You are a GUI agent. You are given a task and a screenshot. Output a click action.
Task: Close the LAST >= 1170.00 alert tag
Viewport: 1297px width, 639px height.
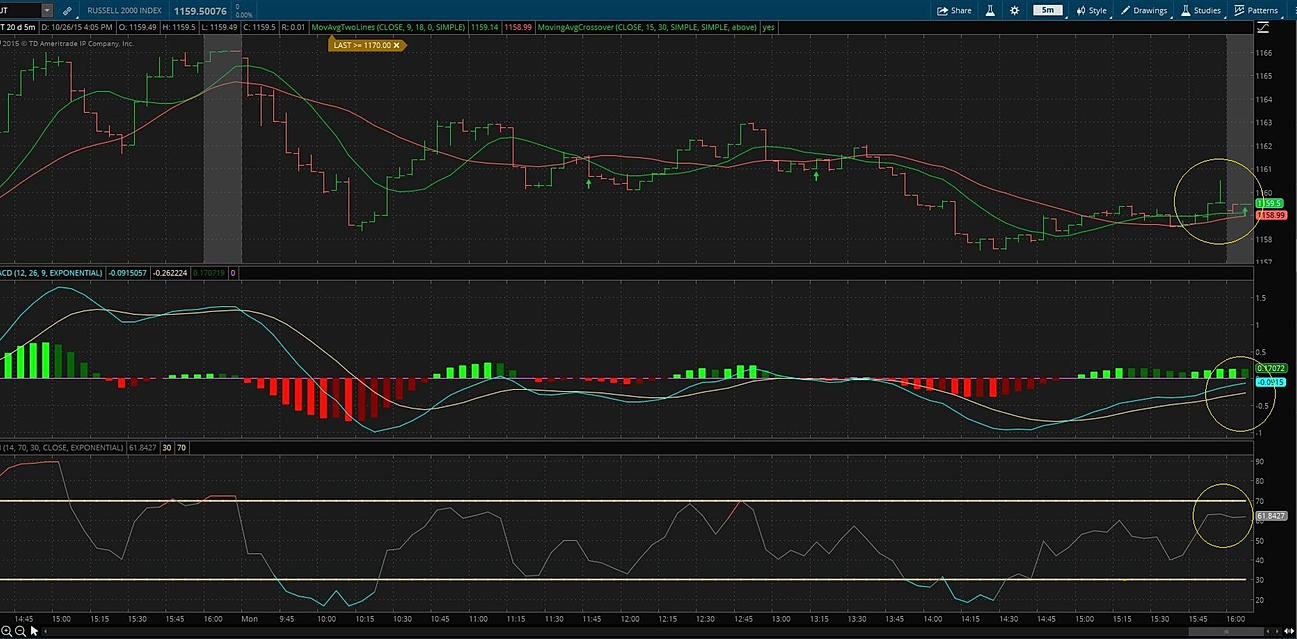point(395,45)
